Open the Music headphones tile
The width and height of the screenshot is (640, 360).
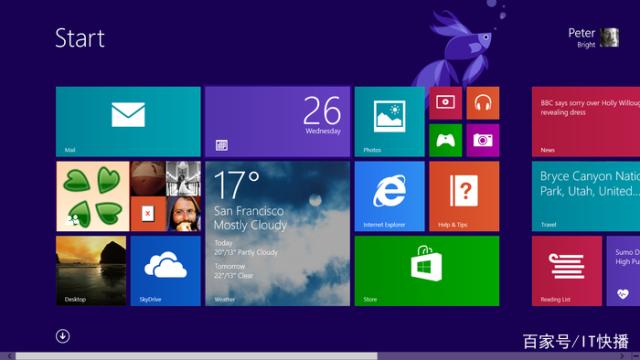point(483,103)
